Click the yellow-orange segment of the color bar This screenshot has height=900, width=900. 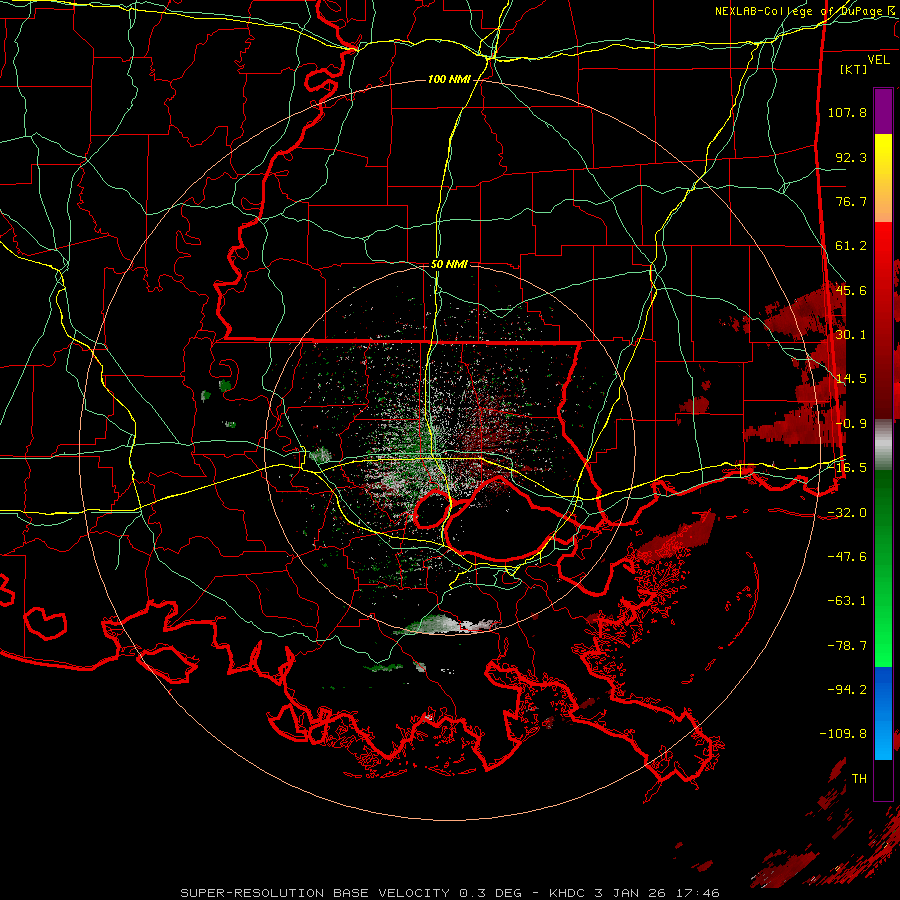click(x=883, y=178)
